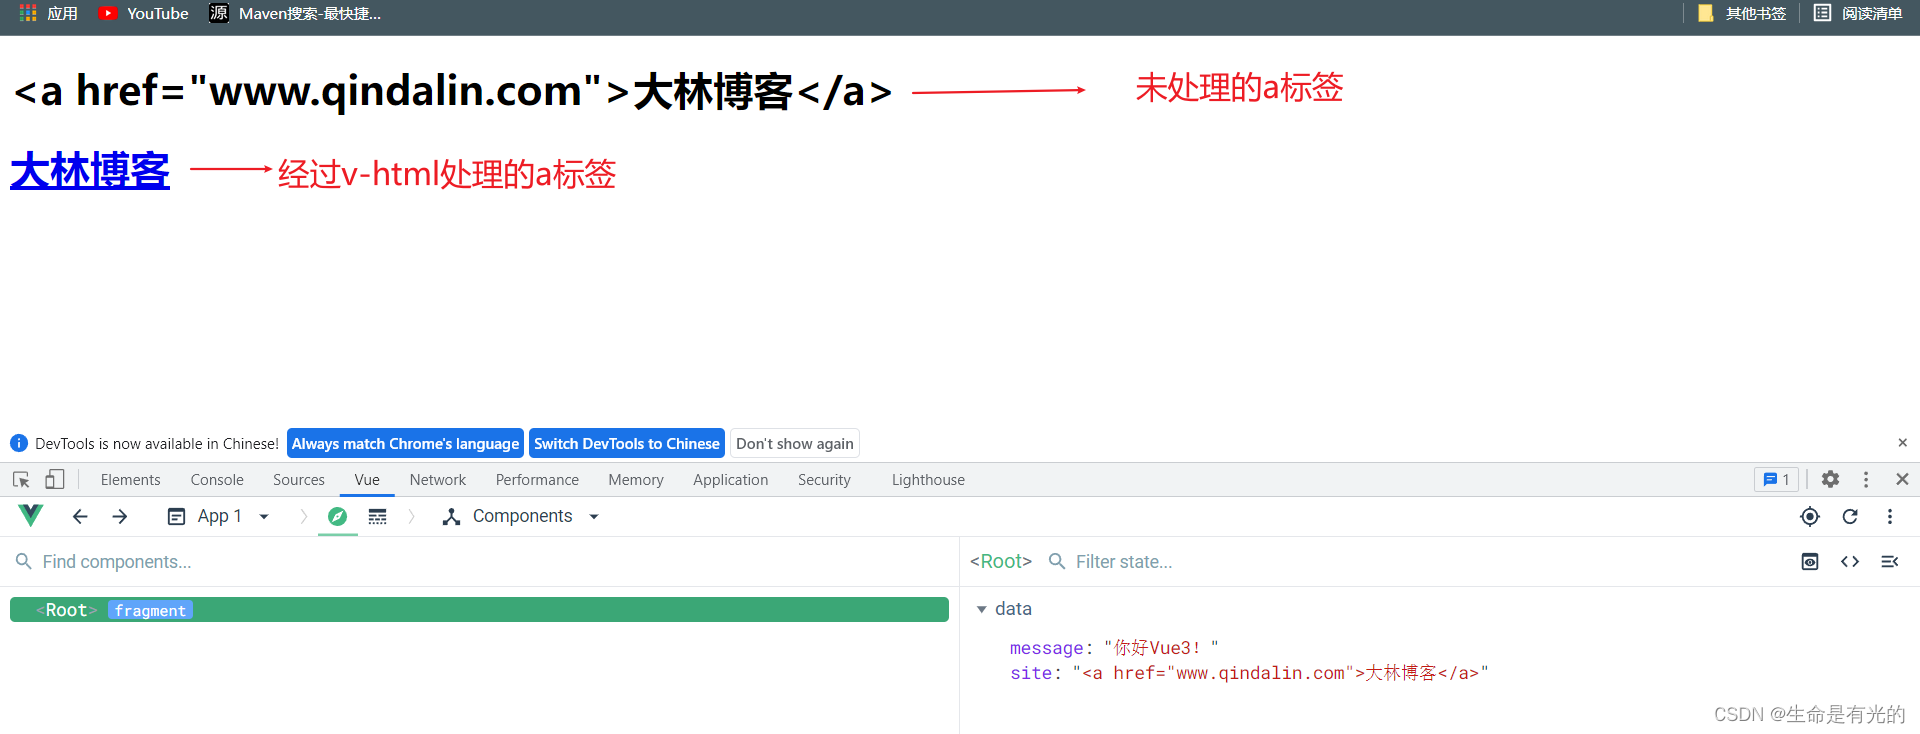Click the 大林博客 hyperlink
This screenshot has height=734, width=1920.
tap(90, 171)
